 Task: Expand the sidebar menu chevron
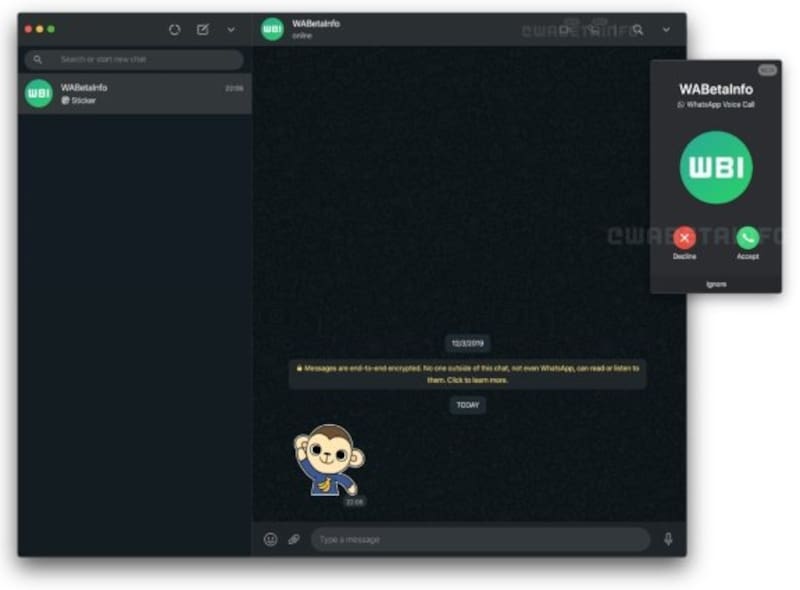[232, 30]
